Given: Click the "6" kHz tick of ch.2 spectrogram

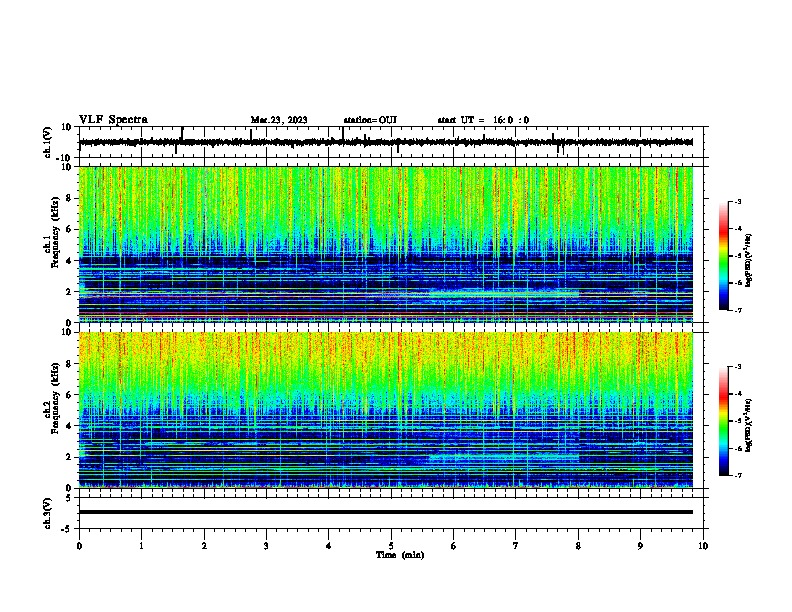Looking at the screenshot, I should pyautogui.click(x=69, y=395).
